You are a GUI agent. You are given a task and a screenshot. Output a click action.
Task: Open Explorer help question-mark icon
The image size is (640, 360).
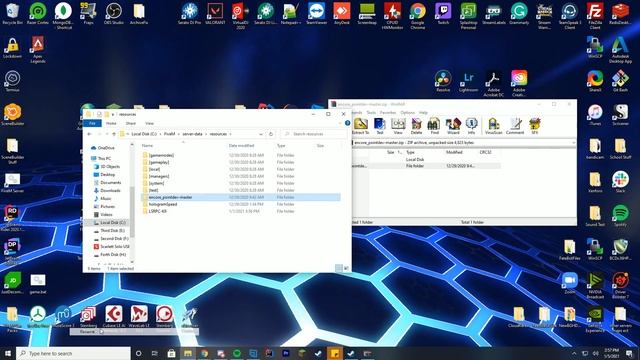pyautogui.click(x=347, y=123)
